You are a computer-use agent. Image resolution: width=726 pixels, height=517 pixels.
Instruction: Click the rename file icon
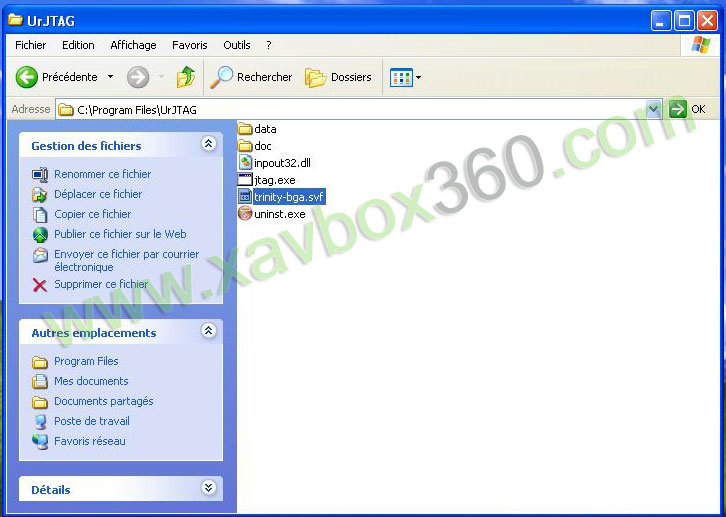(40, 174)
